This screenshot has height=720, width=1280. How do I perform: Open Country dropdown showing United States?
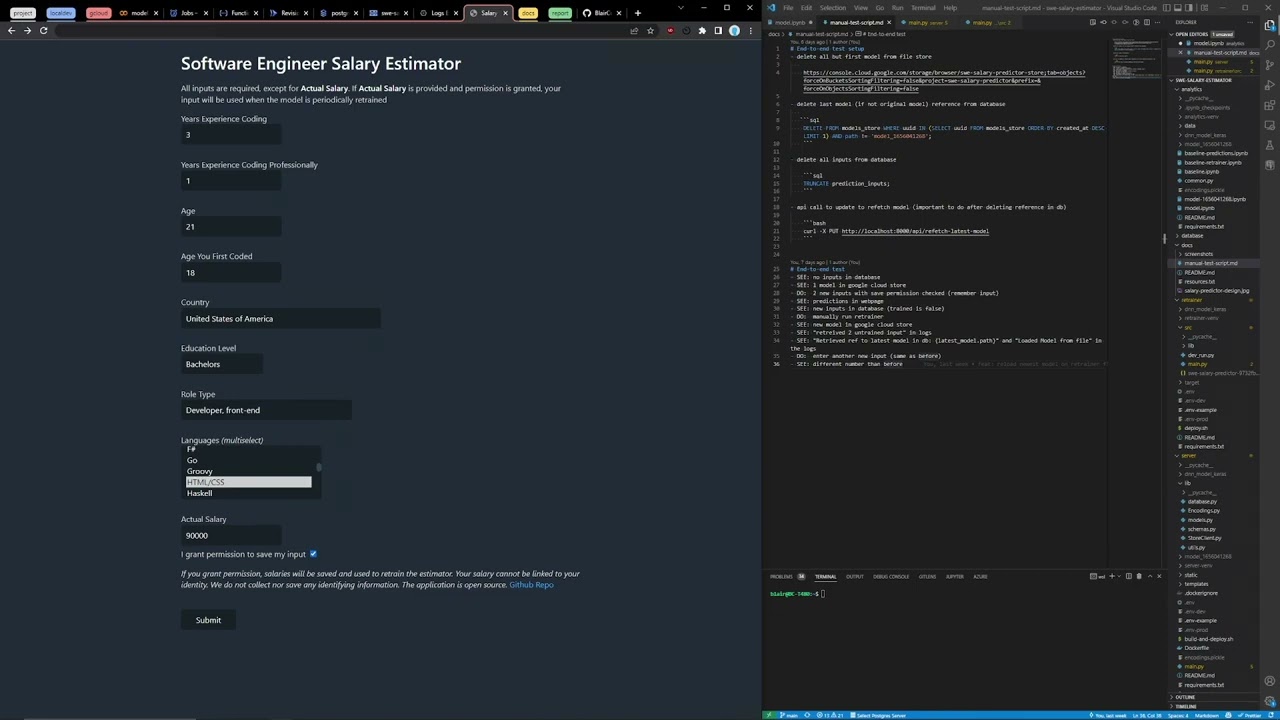point(280,319)
